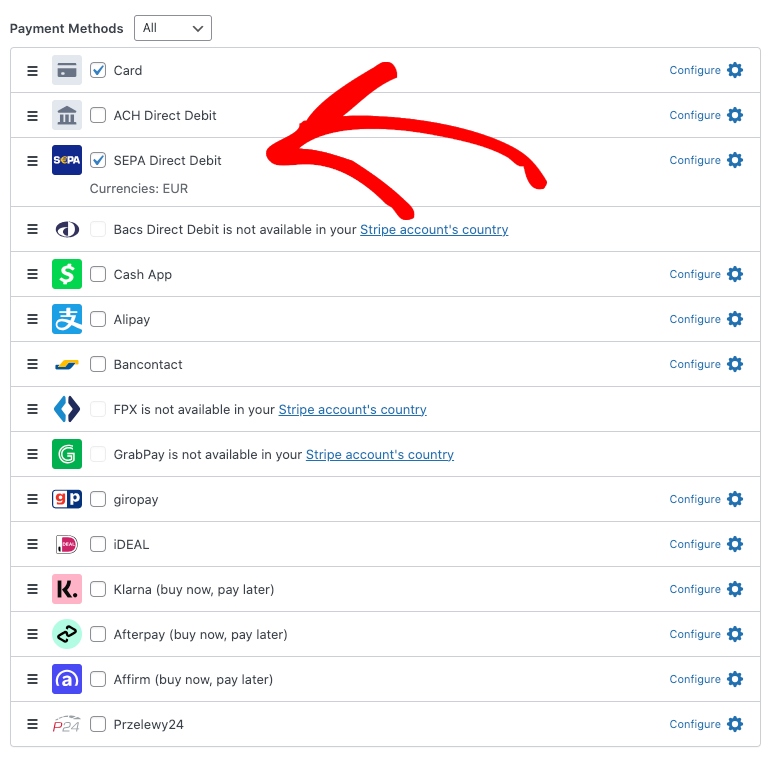
Task: Open Configure link for Klarna
Action: [695, 589]
